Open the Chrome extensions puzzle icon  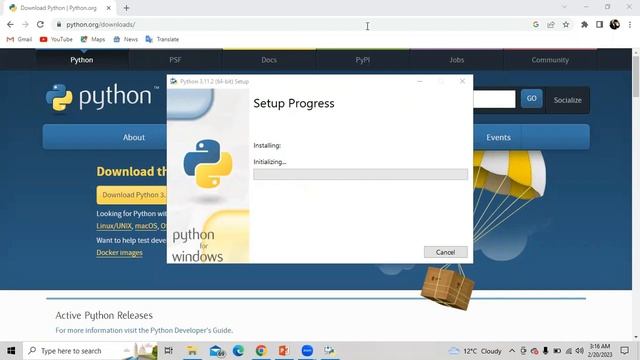[x=584, y=24]
